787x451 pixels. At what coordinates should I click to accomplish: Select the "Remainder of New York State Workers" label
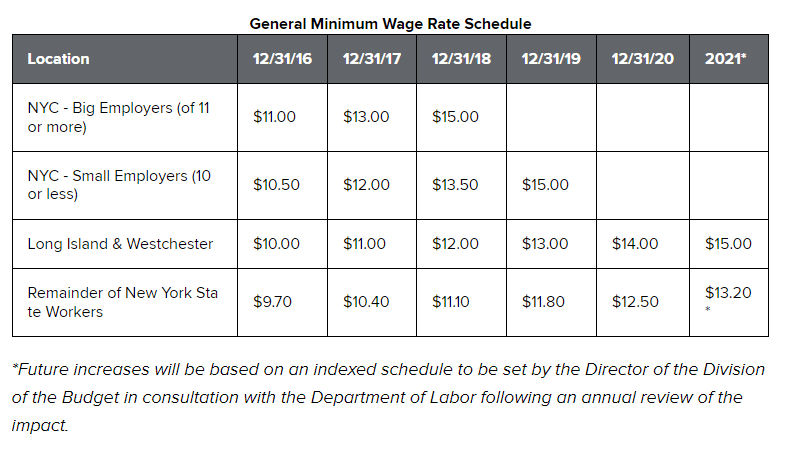122,302
